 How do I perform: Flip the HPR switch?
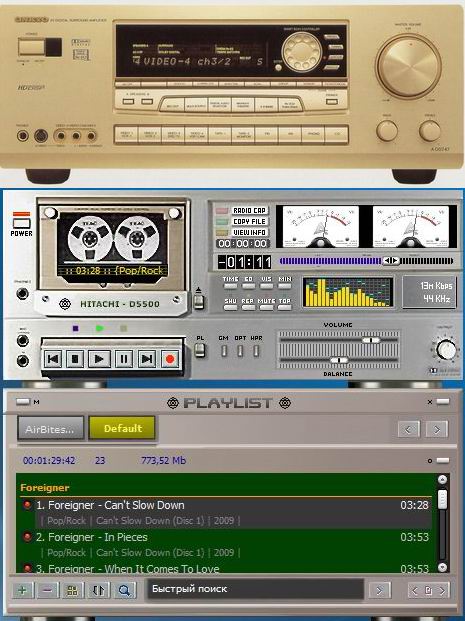[256, 351]
